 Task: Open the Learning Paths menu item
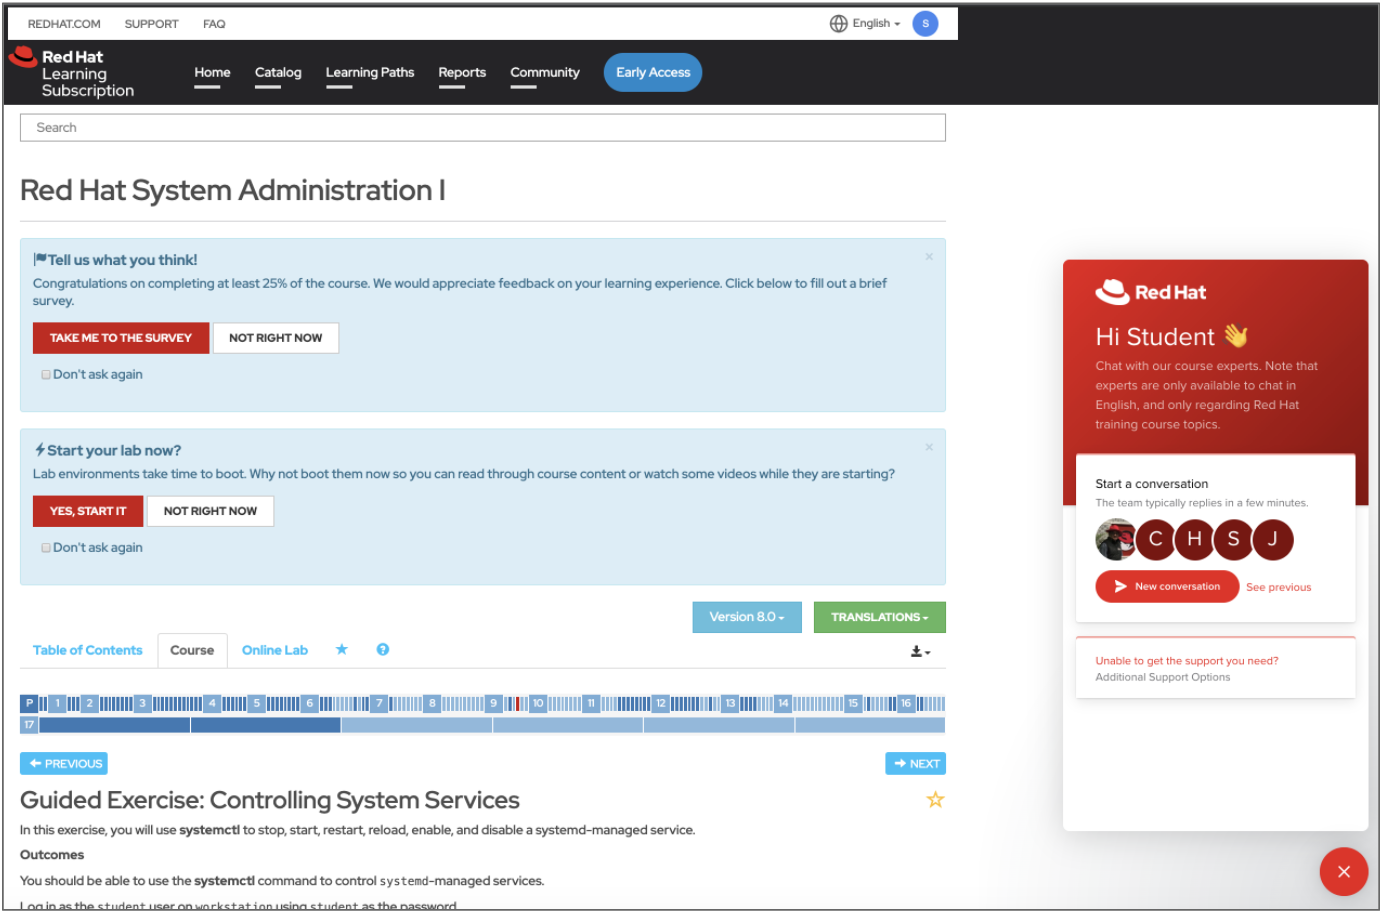pos(369,72)
